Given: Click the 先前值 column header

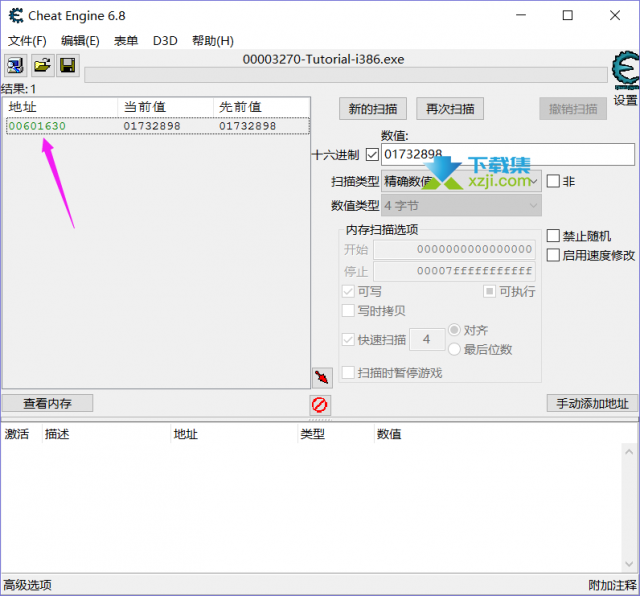Looking at the screenshot, I should click(261, 107).
